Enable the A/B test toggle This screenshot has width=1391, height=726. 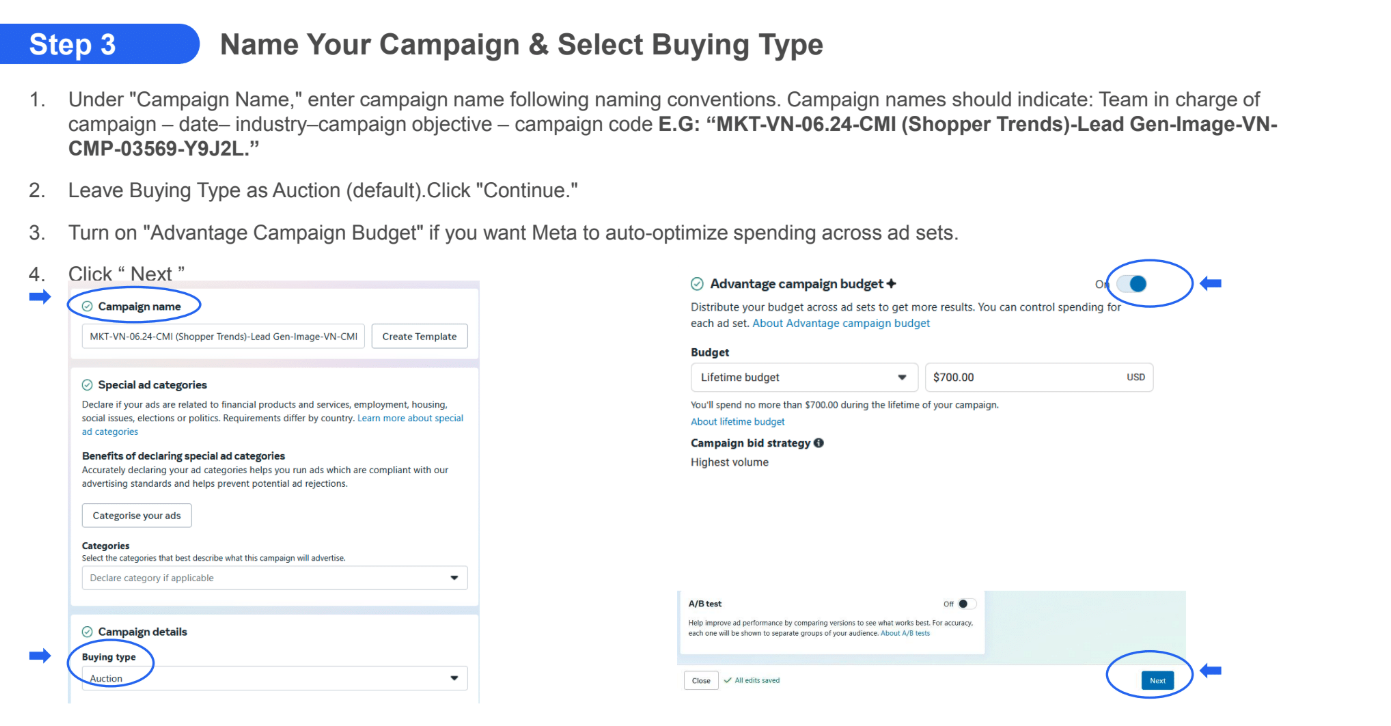(965, 604)
